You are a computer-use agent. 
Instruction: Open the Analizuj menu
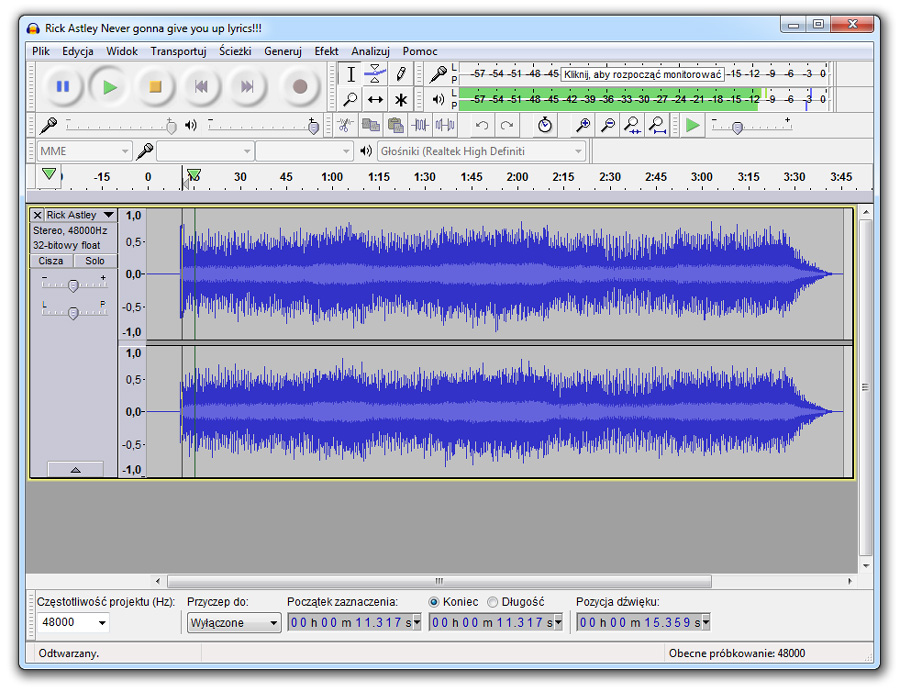tap(370, 51)
